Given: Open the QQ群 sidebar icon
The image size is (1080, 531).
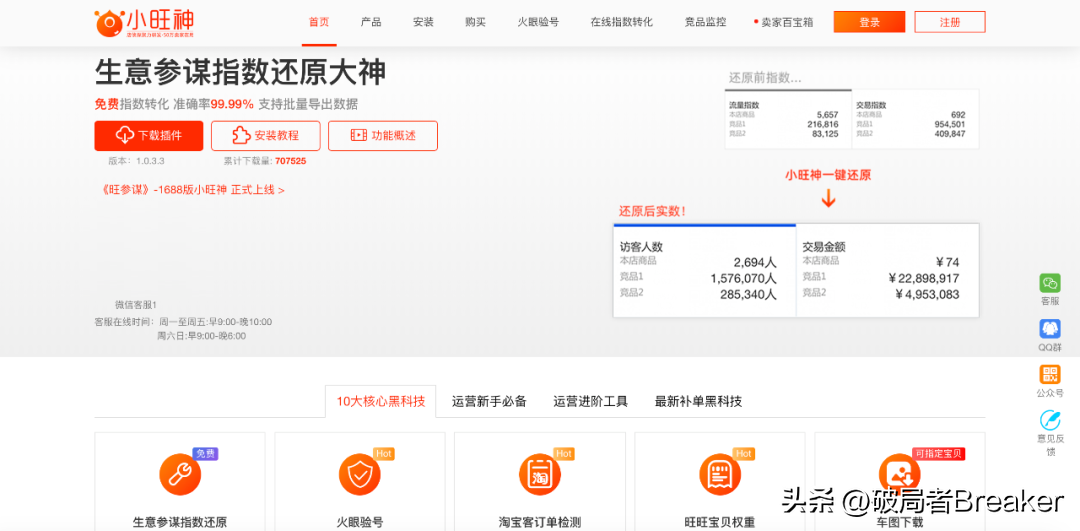Looking at the screenshot, I should [1050, 329].
